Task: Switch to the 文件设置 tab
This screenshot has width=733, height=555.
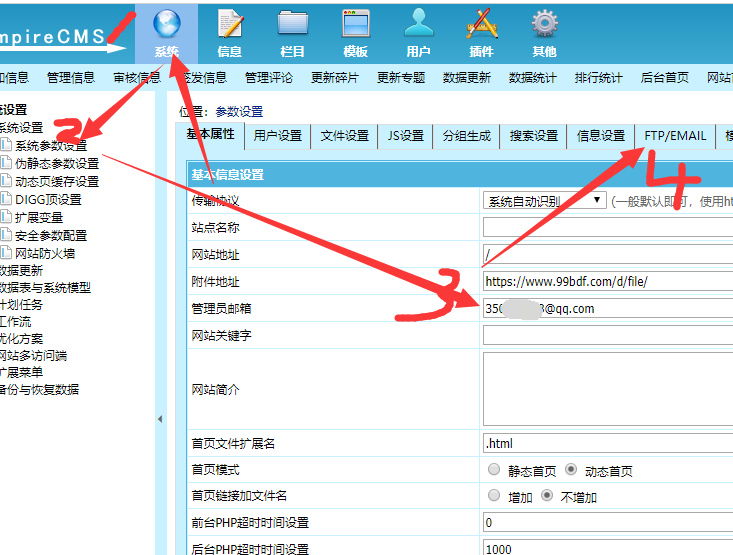Action: tap(344, 136)
